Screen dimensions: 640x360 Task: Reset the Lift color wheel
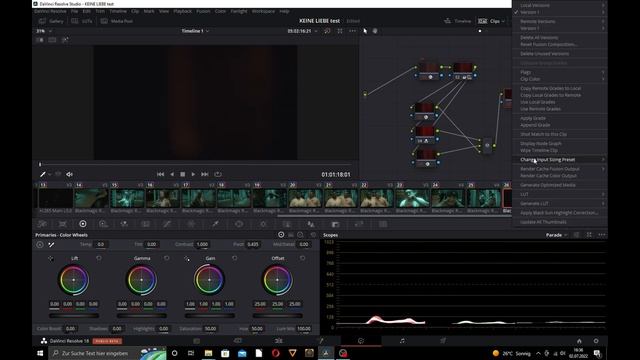99,258
